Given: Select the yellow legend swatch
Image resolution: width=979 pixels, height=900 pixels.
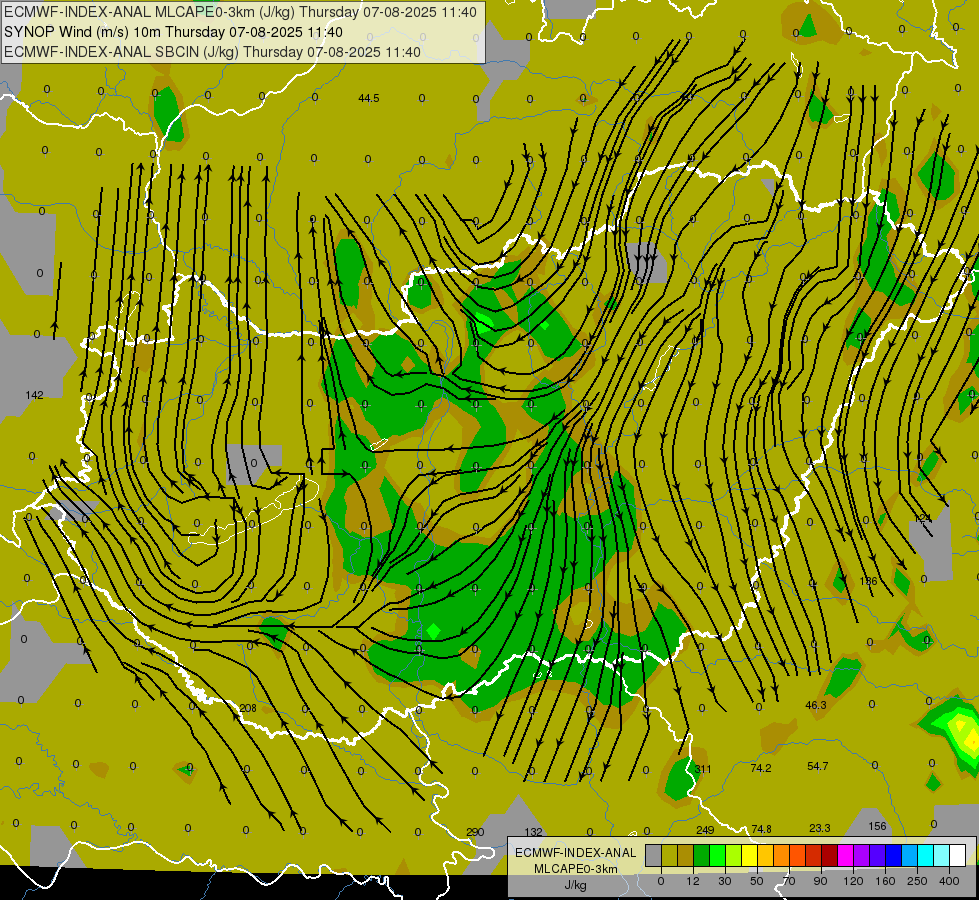Looking at the screenshot, I should (x=750, y=855).
